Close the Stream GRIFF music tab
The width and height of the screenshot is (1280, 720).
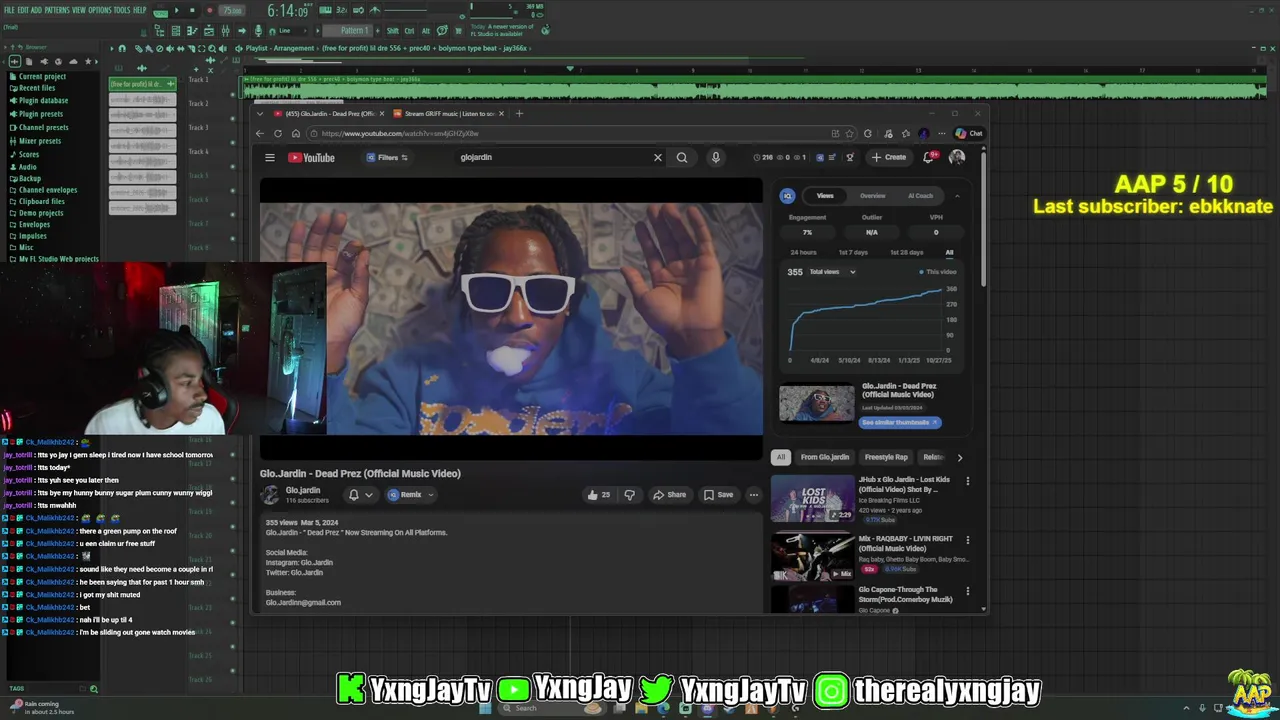point(501,113)
